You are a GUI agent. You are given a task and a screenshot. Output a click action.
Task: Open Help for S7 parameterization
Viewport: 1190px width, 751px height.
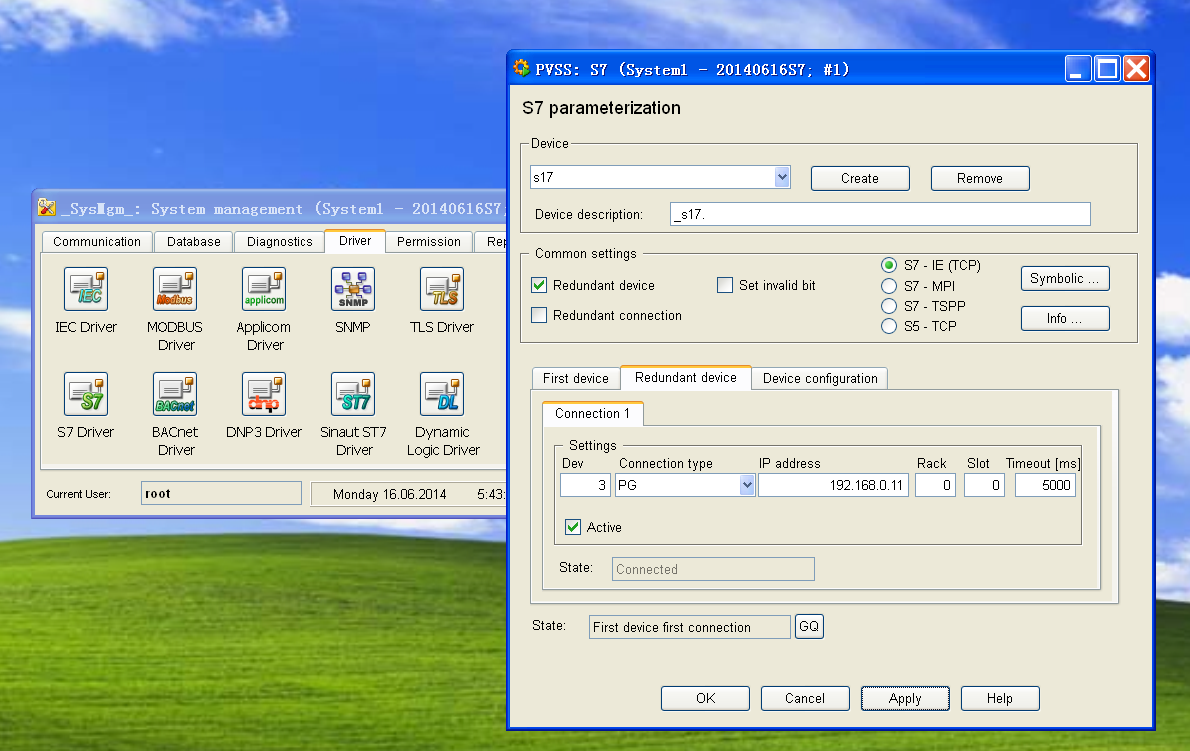coord(1000,698)
